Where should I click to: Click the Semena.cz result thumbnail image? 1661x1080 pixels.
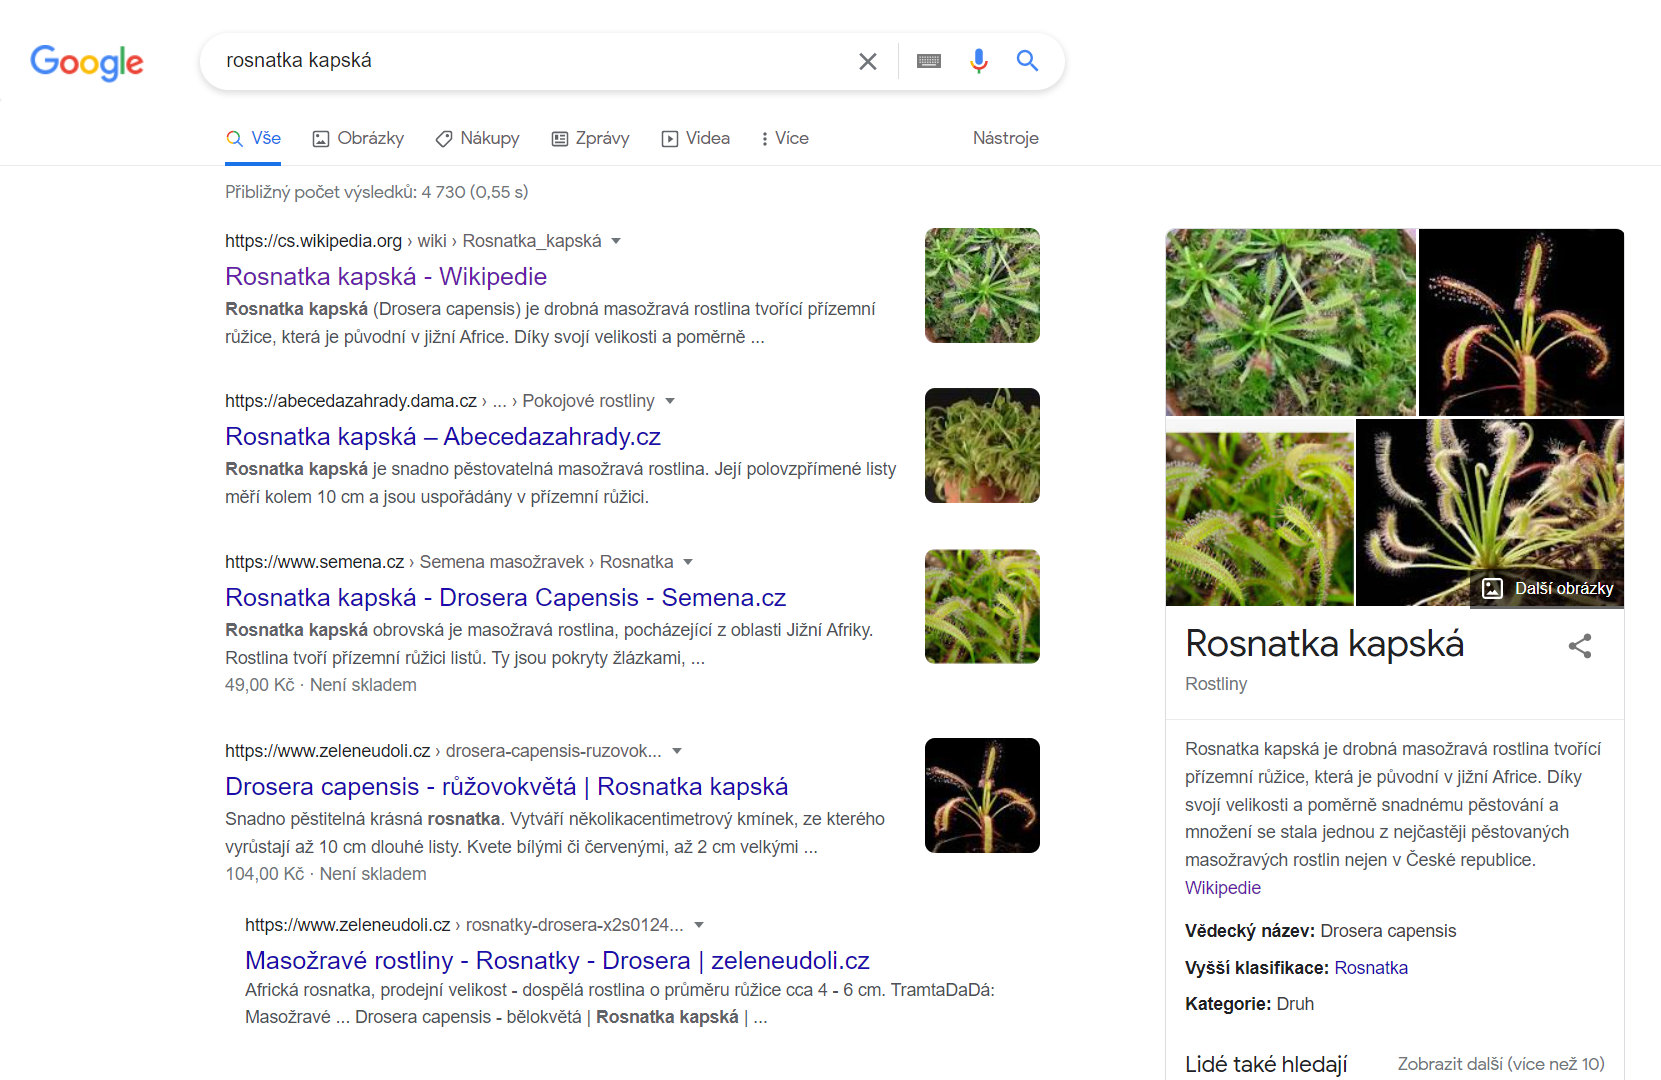[982, 606]
